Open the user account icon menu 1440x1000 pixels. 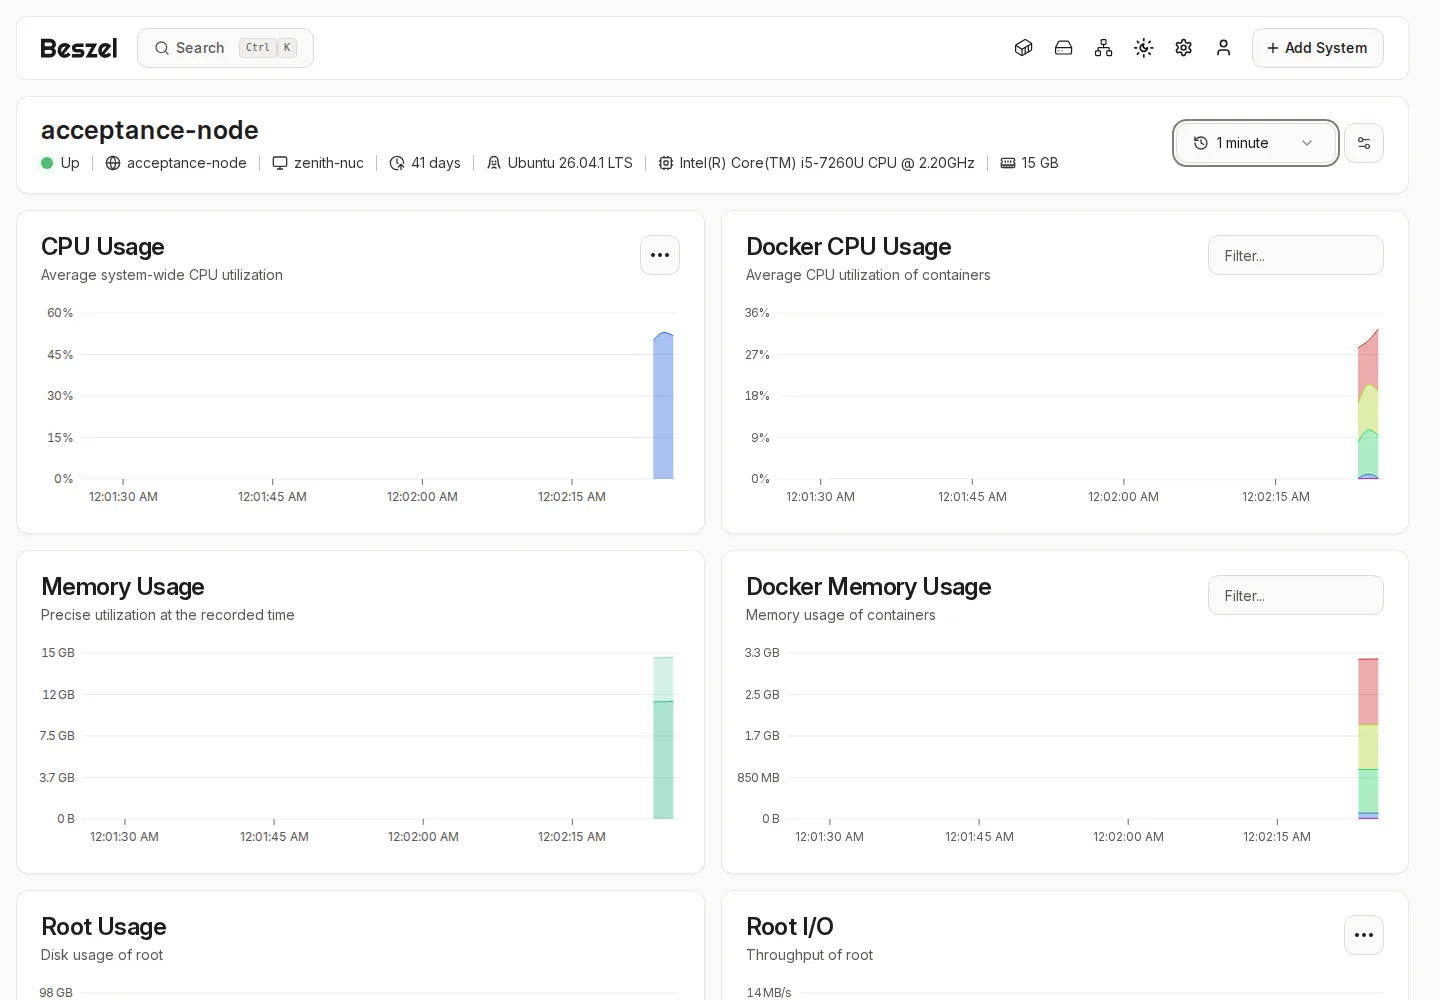click(x=1223, y=48)
